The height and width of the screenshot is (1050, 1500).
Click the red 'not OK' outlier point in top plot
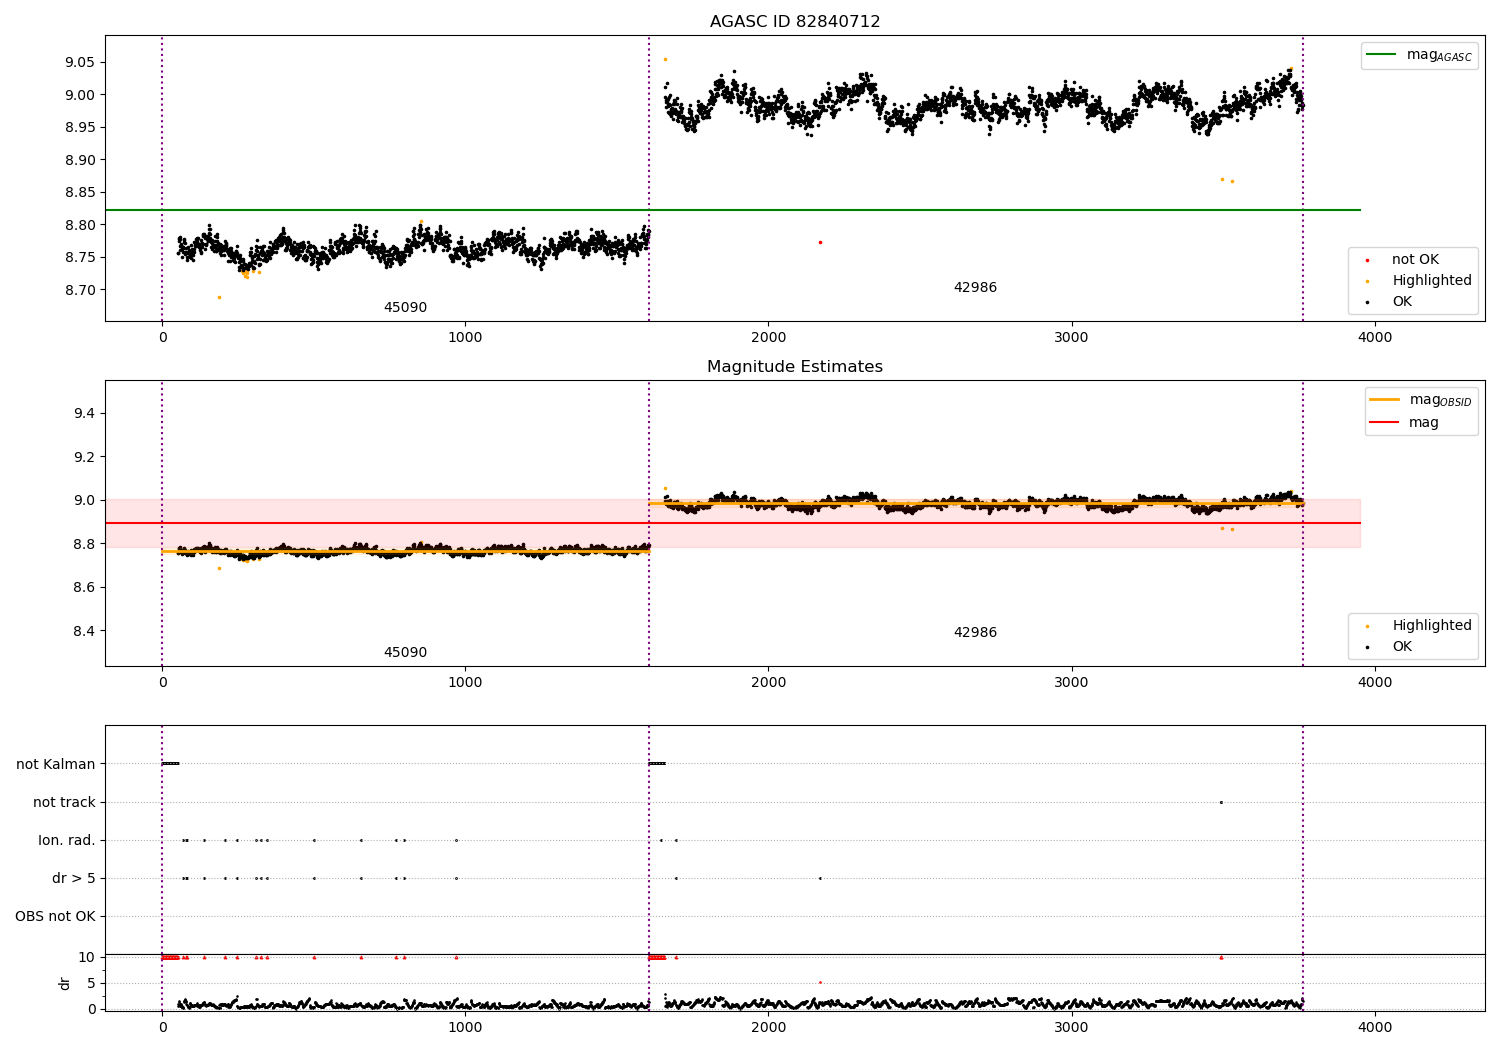[x=820, y=242]
